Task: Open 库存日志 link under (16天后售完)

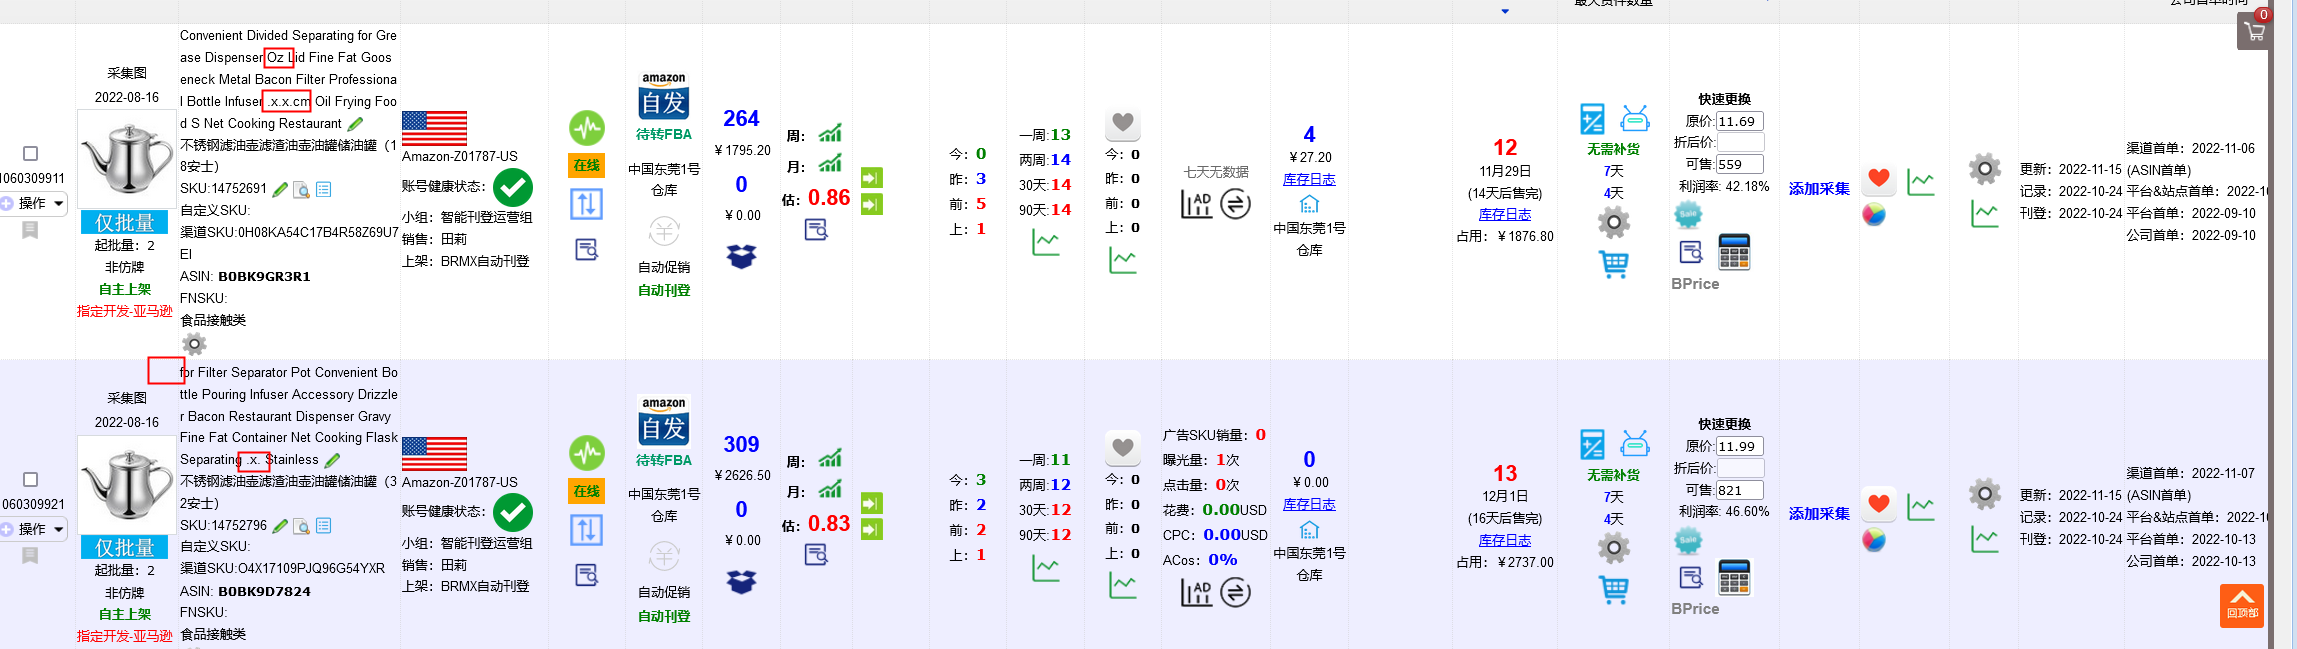Action: pos(1505,540)
